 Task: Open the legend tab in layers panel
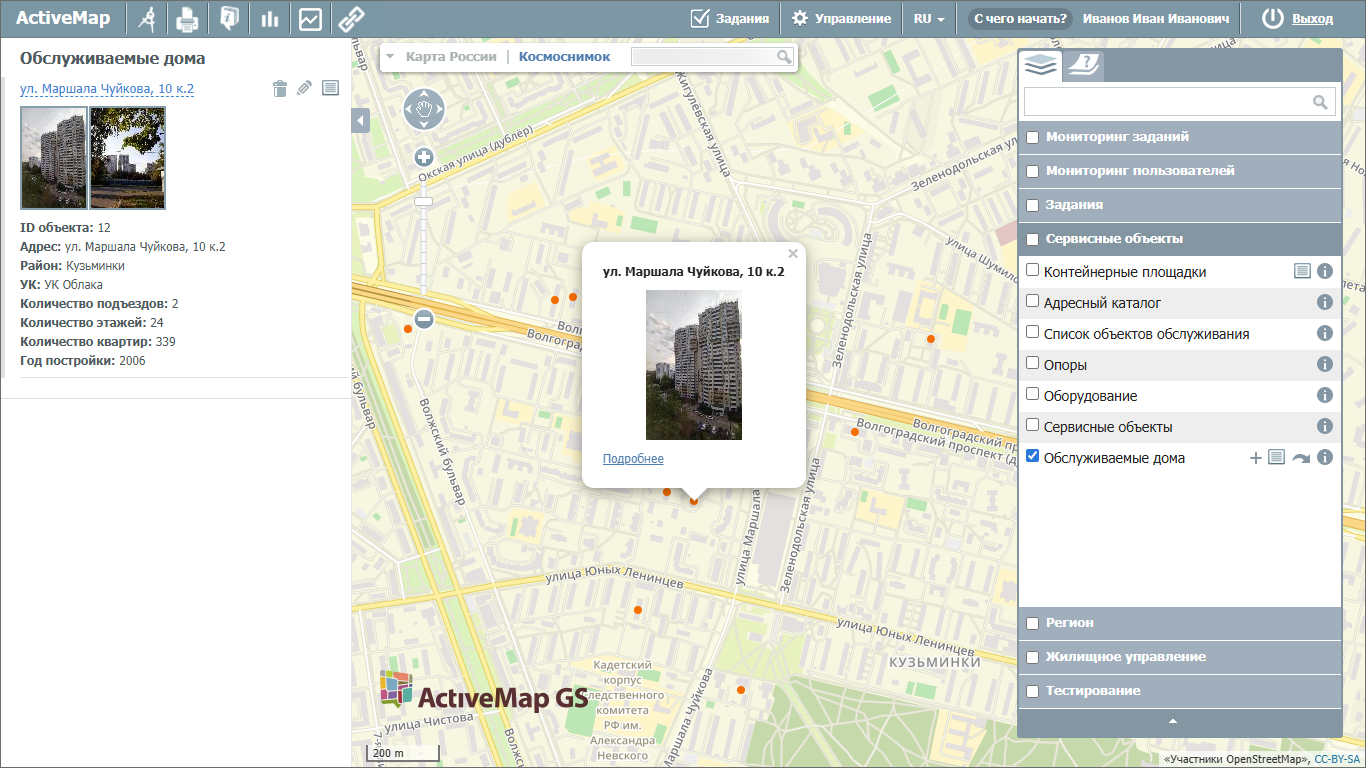pyautogui.click(x=1083, y=66)
